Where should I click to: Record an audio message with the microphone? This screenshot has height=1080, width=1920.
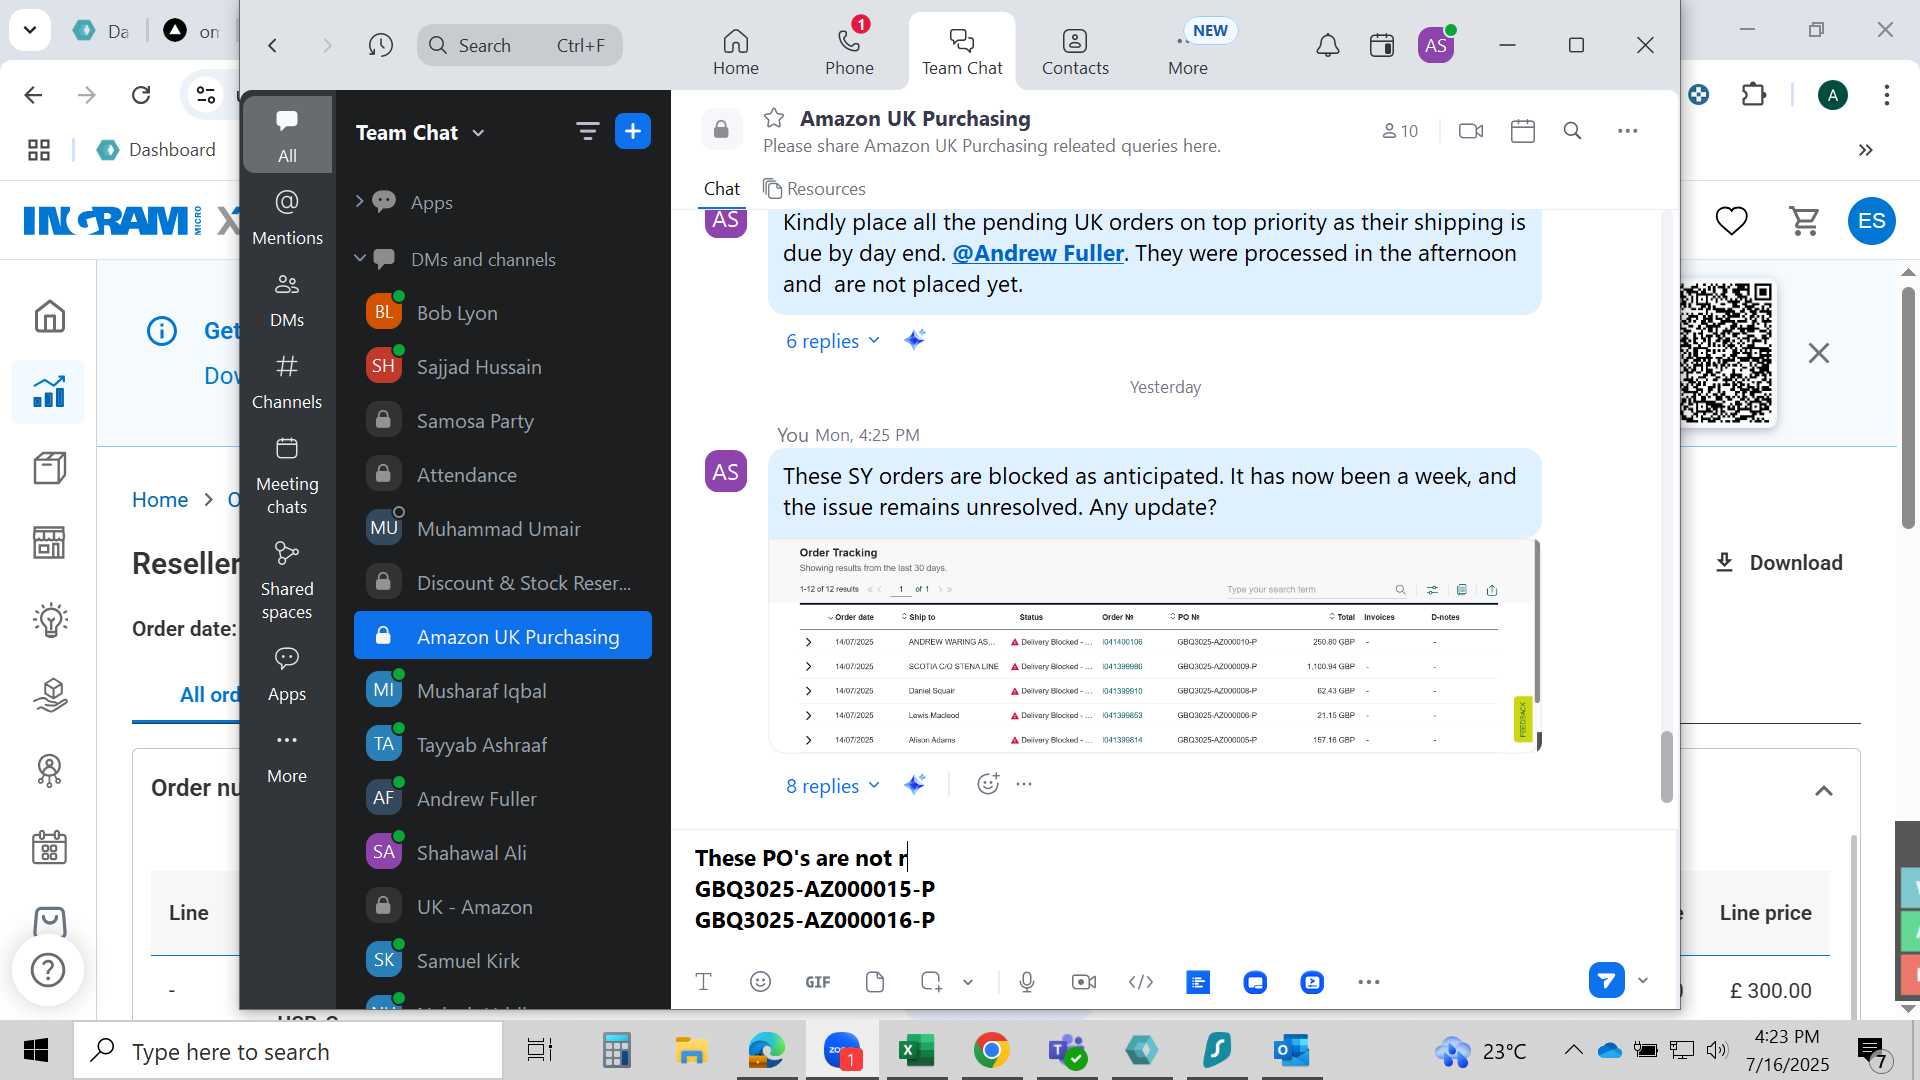[1027, 982]
